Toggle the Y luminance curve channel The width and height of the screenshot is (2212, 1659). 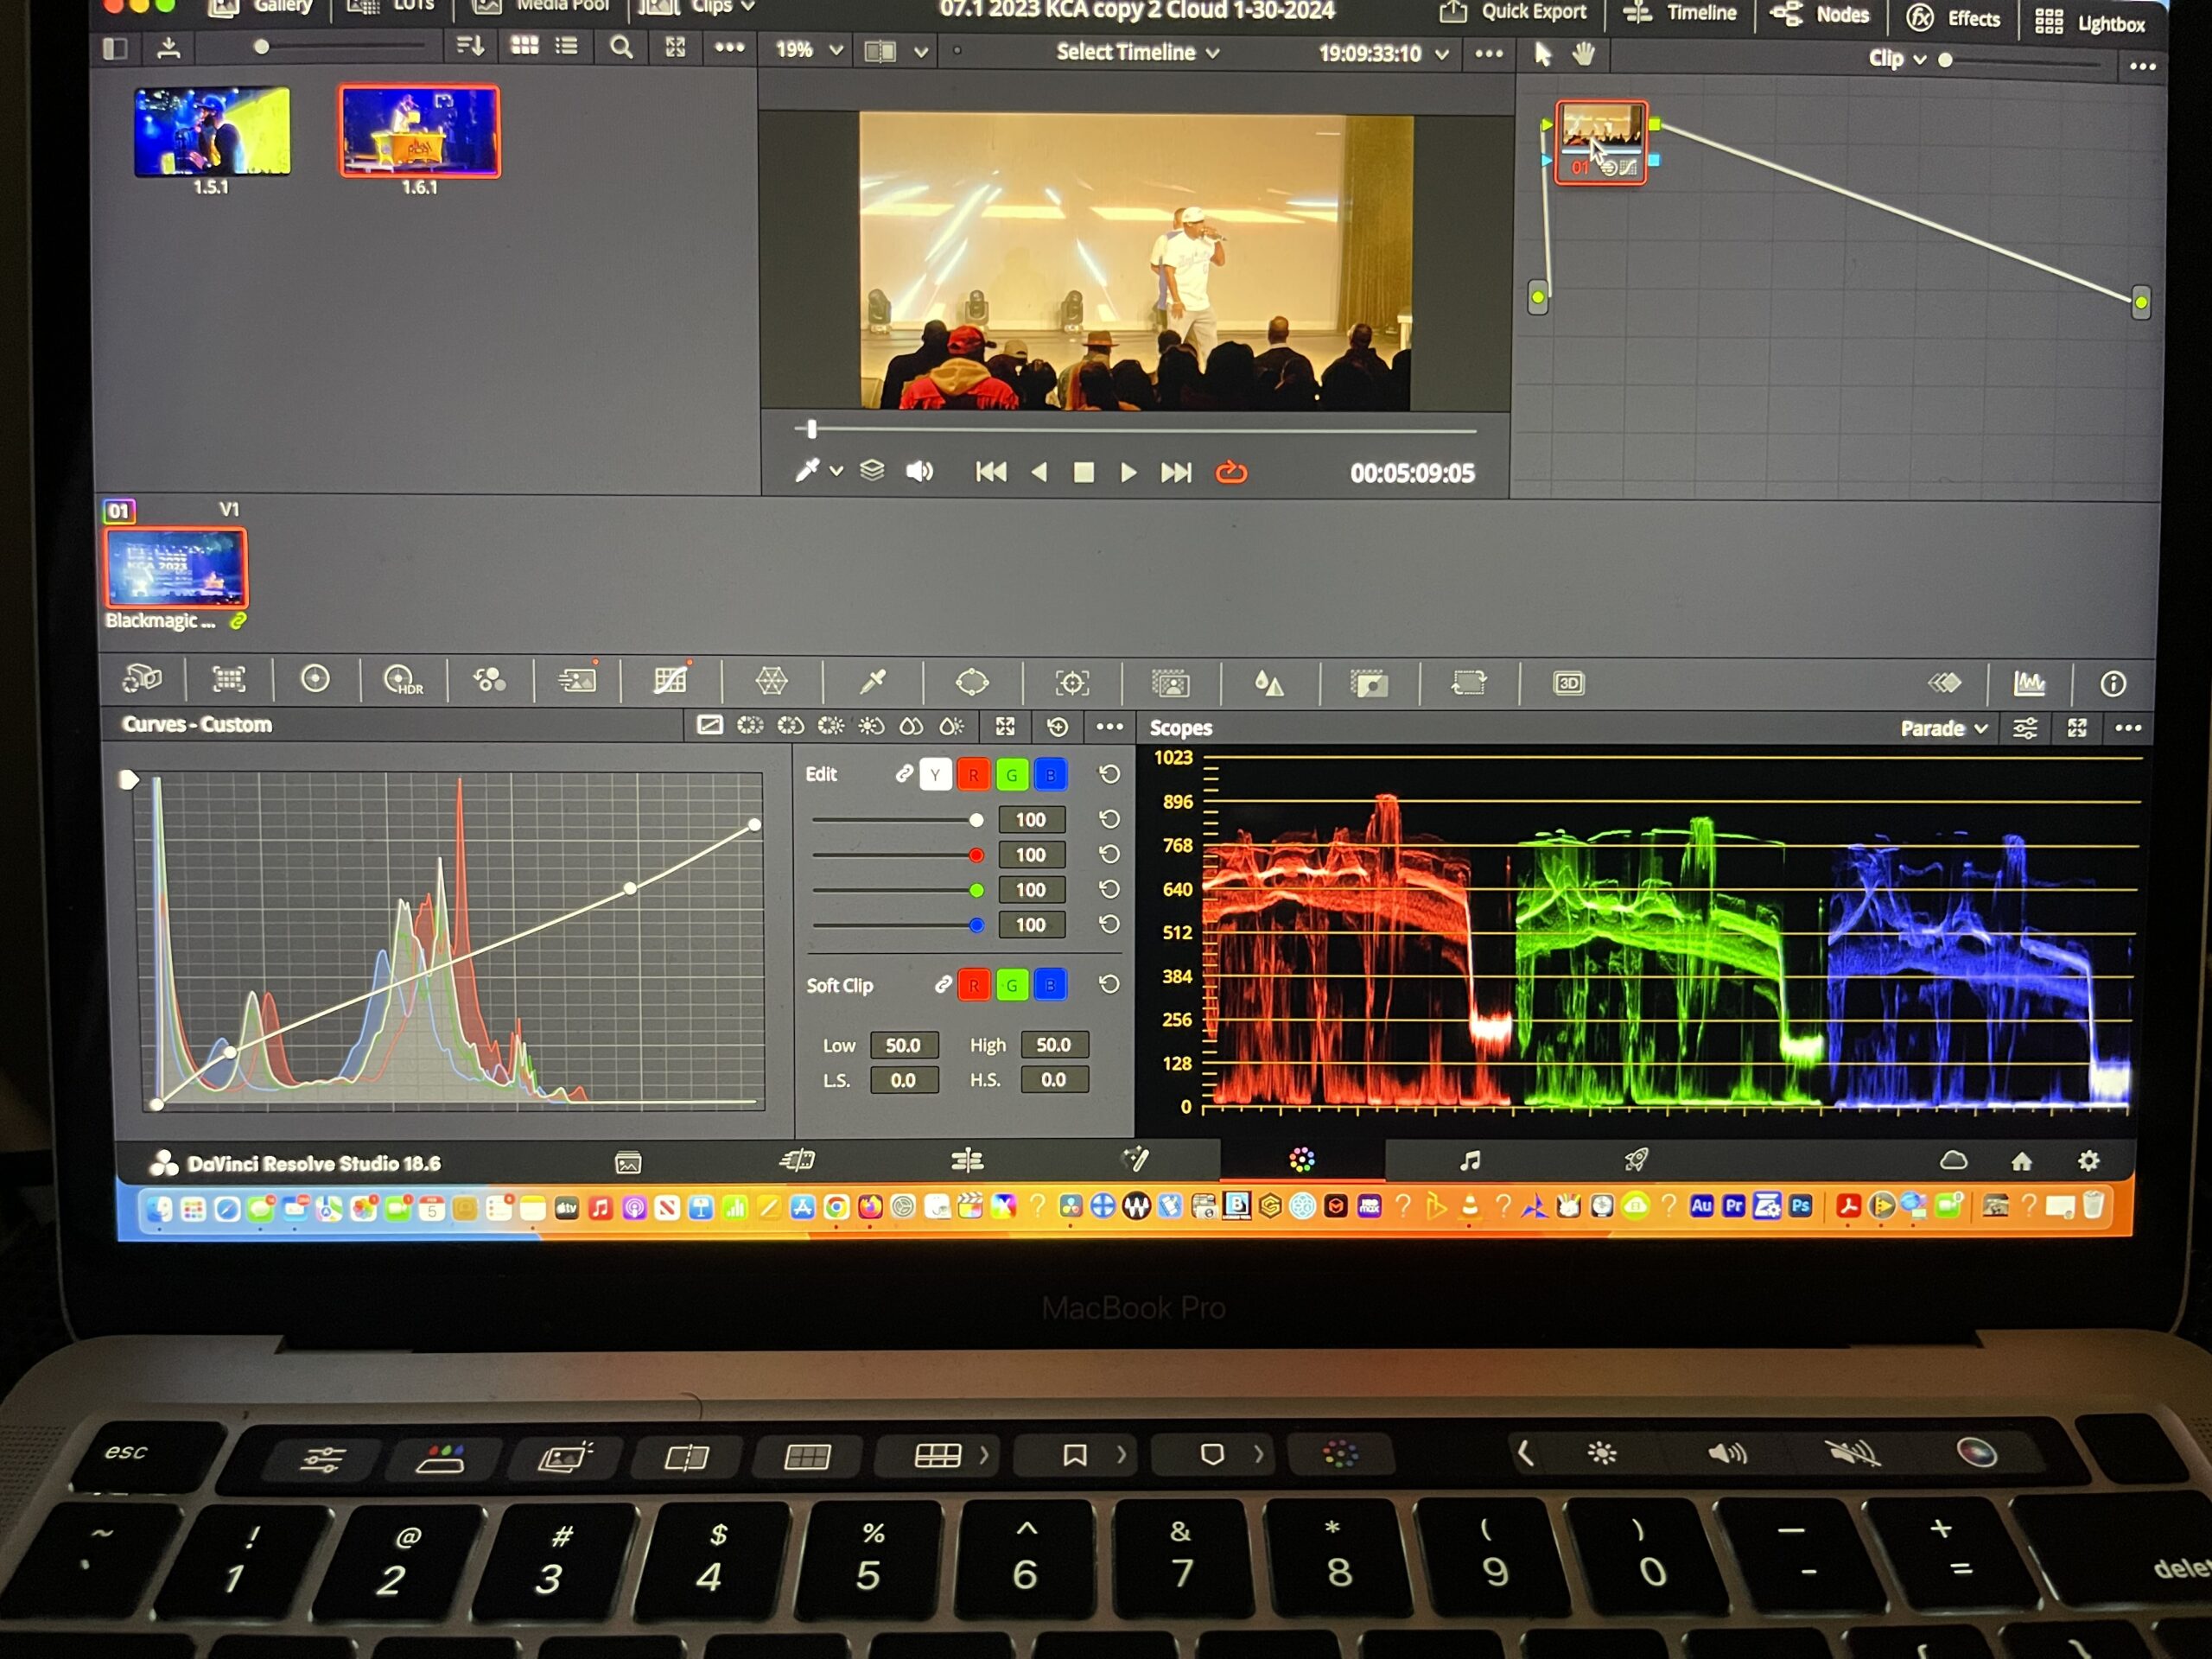(x=934, y=775)
